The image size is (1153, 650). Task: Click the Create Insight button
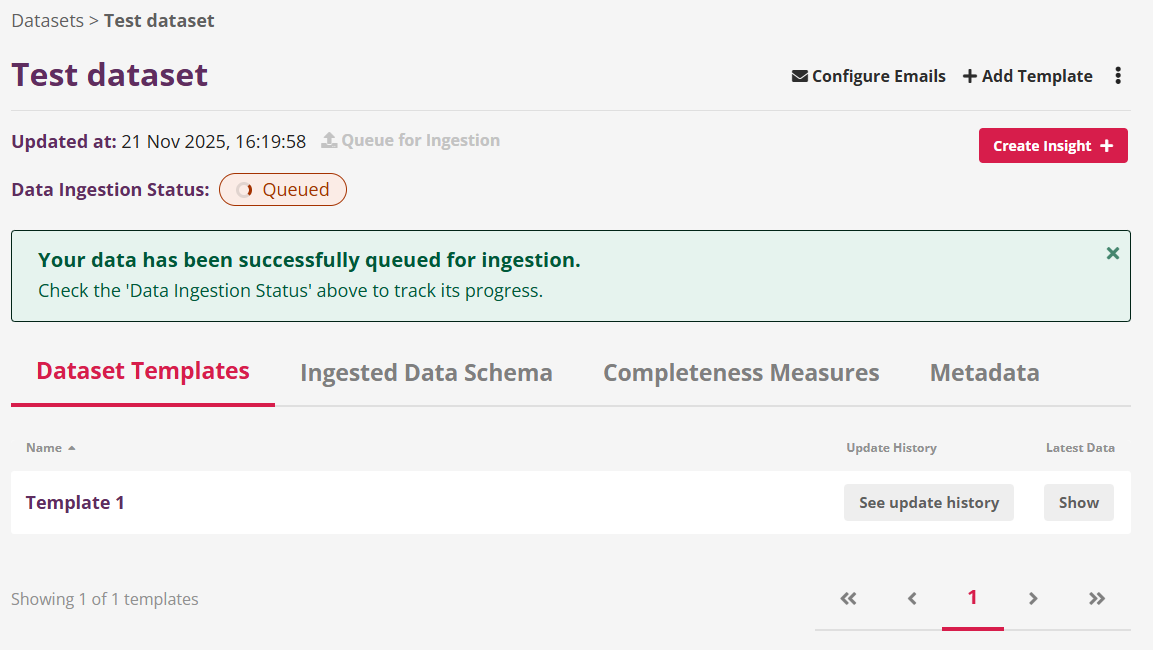pos(1053,145)
